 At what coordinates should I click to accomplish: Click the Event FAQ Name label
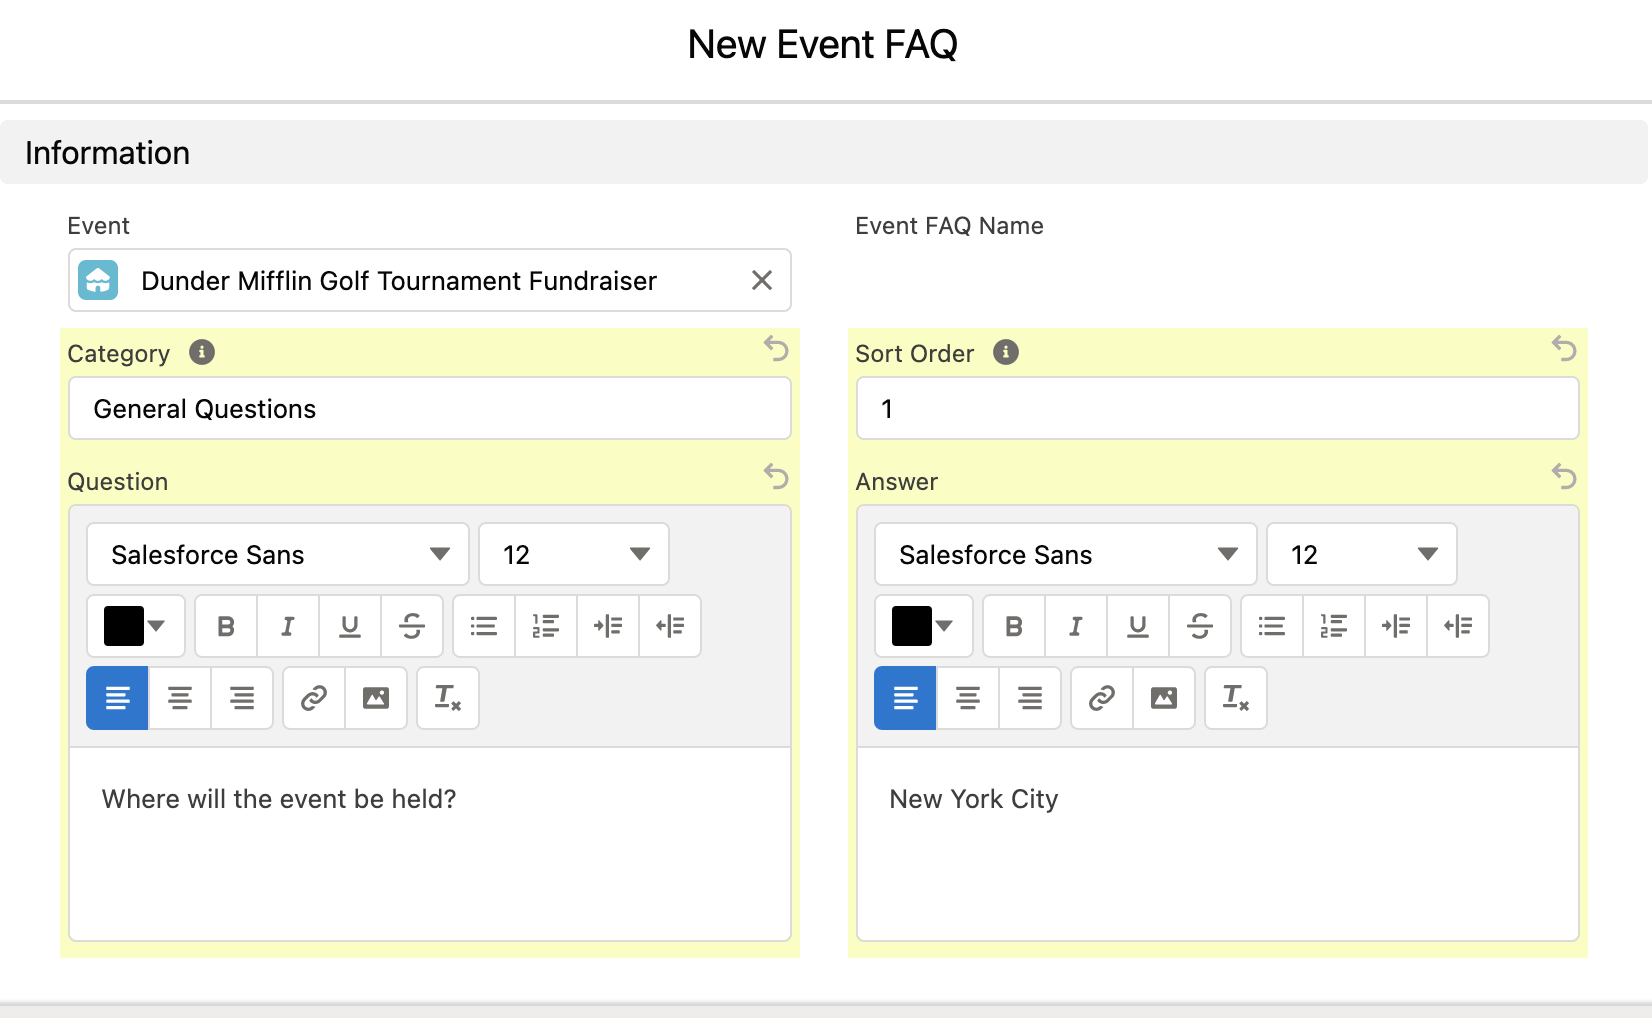pyautogui.click(x=949, y=226)
